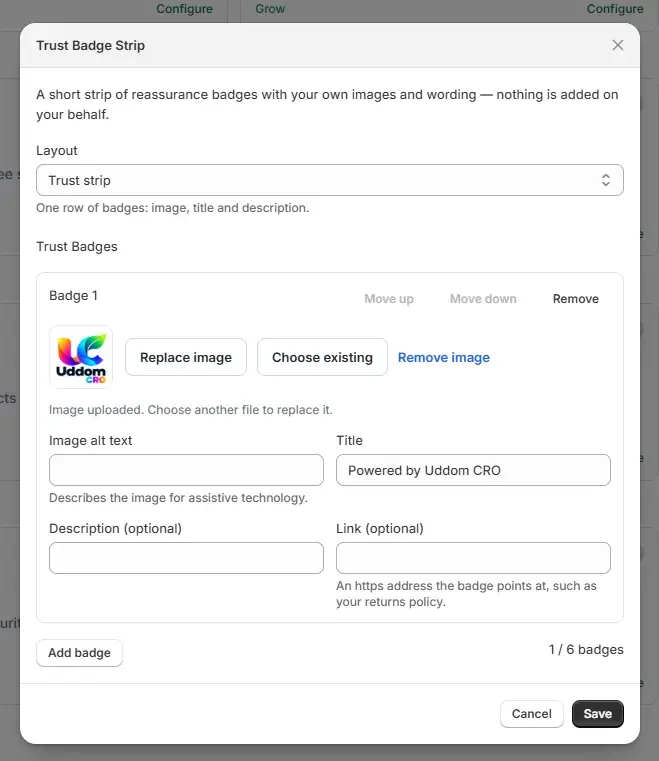Click Choose existing image button
659x761 pixels.
coord(322,357)
